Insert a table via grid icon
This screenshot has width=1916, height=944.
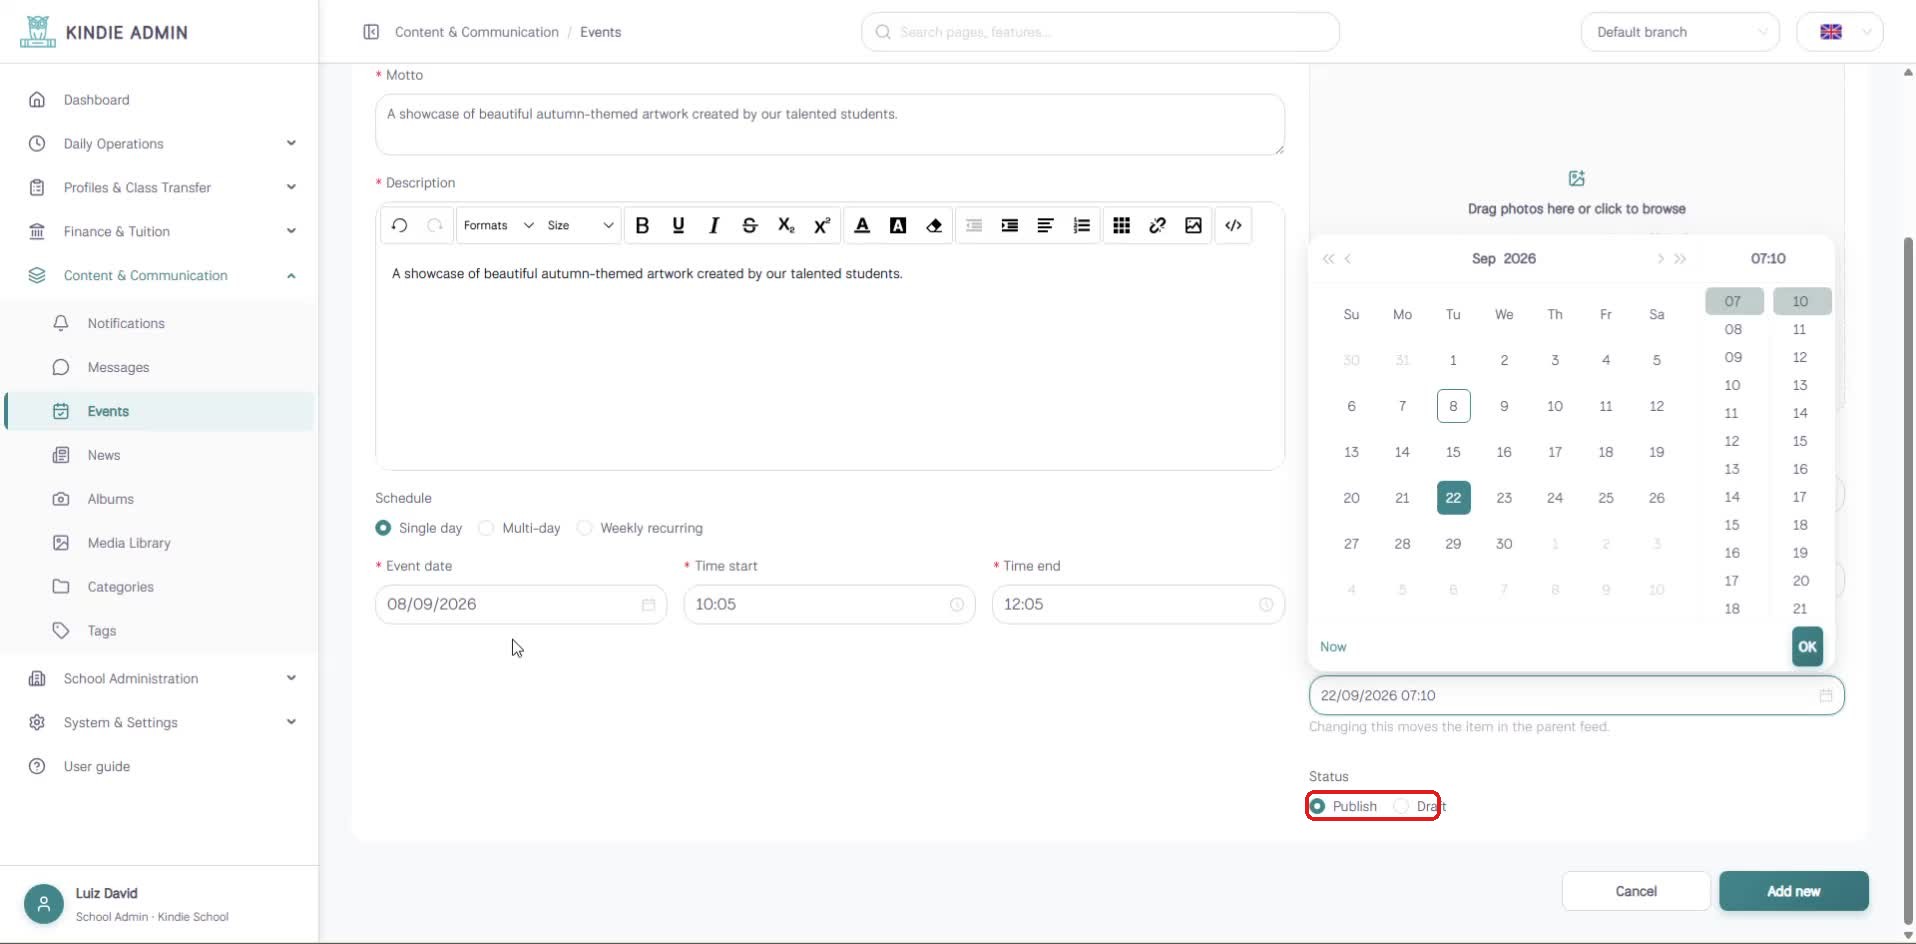[1122, 226]
